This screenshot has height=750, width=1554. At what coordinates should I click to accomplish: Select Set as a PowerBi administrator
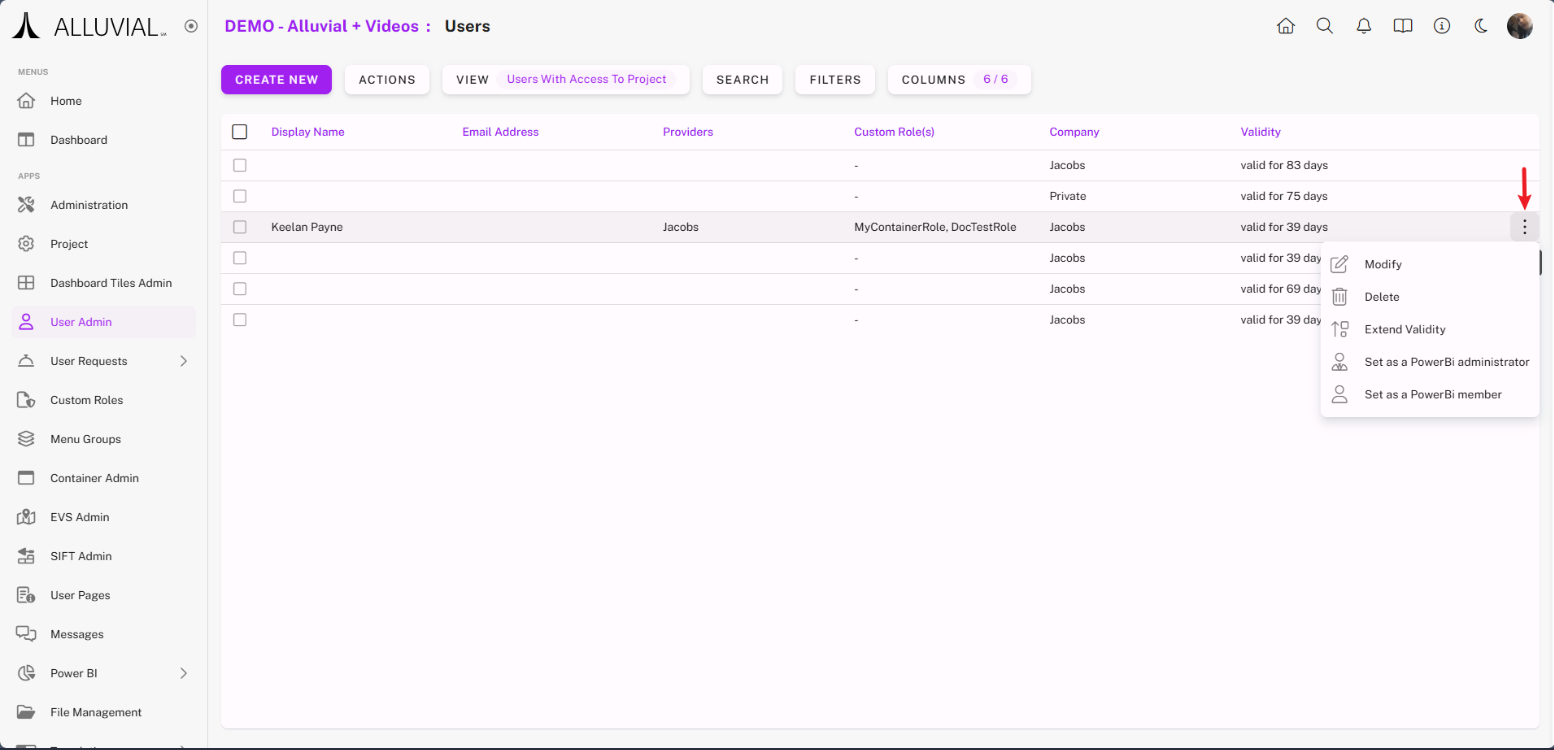(1446, 362)
